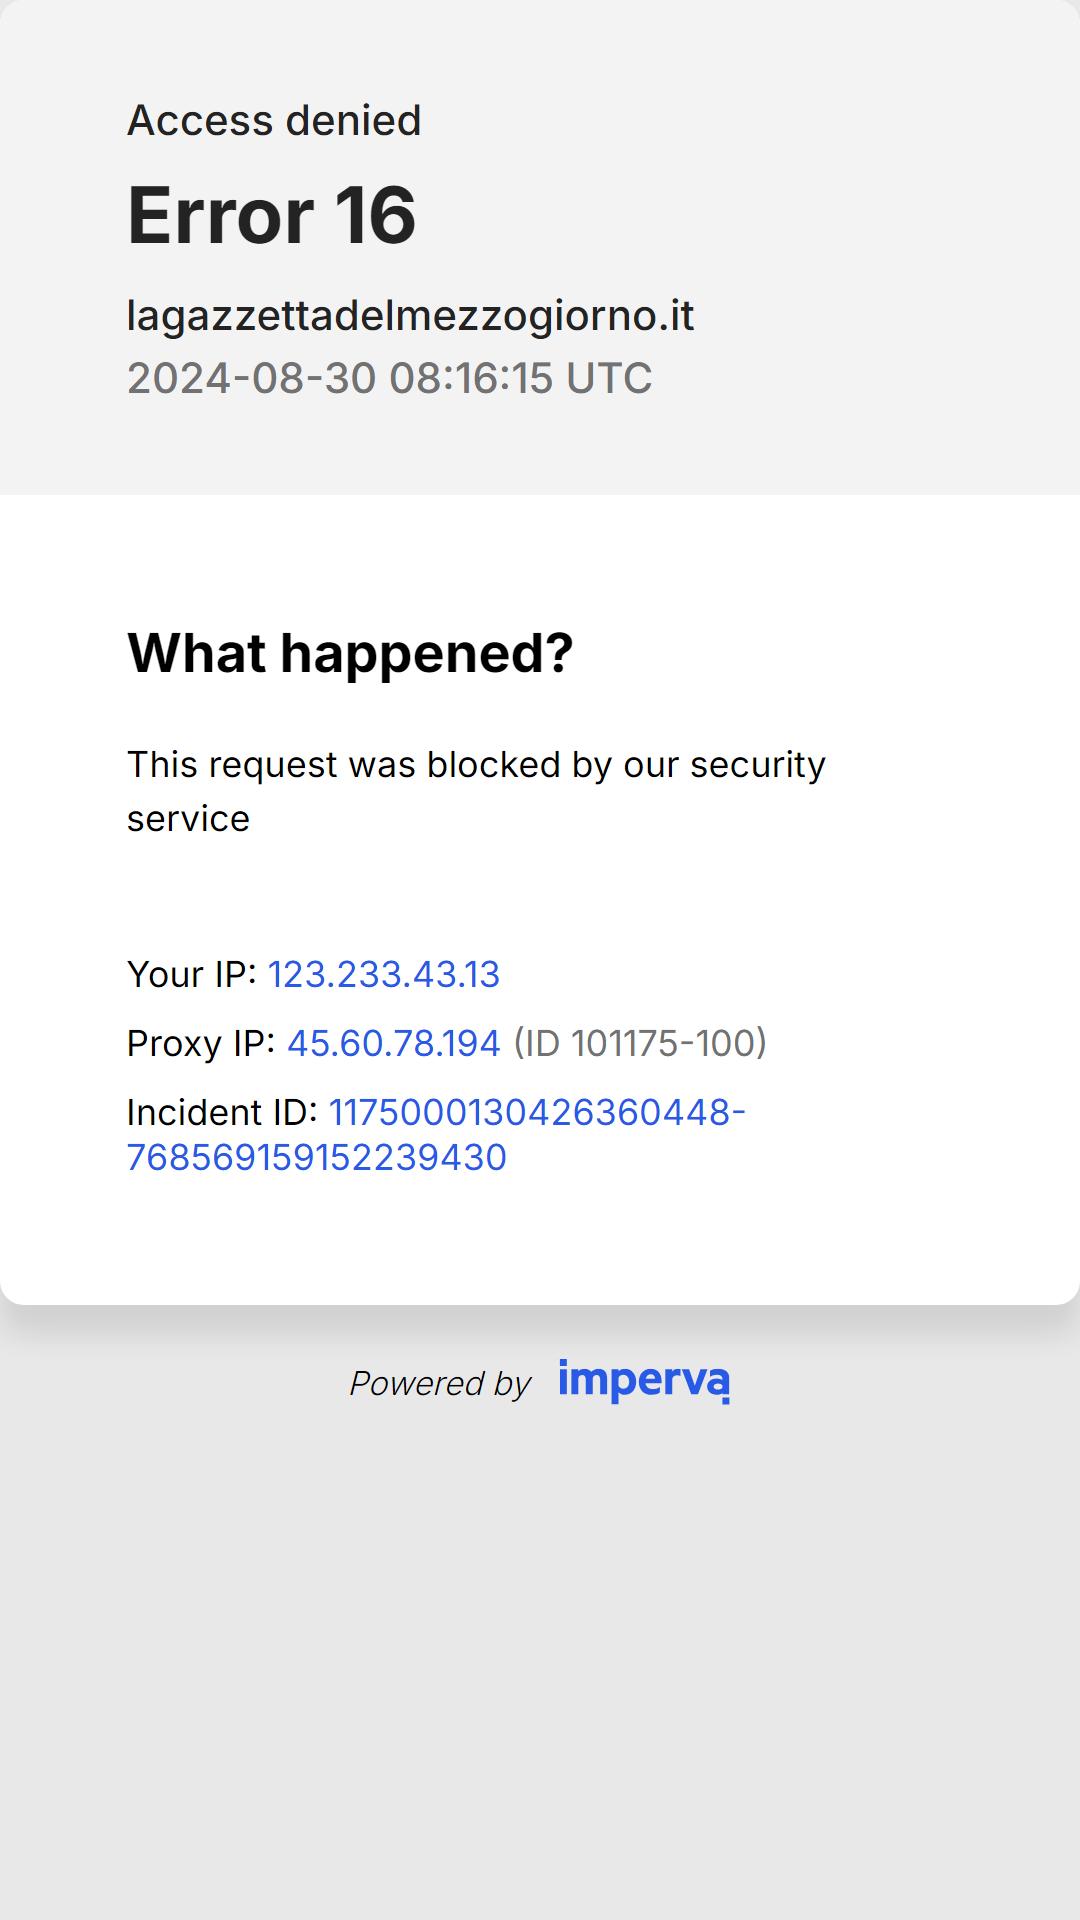Select the Your IP address 123.233.43.13
Screen dimensions: 1080x1920
point(384,974)
